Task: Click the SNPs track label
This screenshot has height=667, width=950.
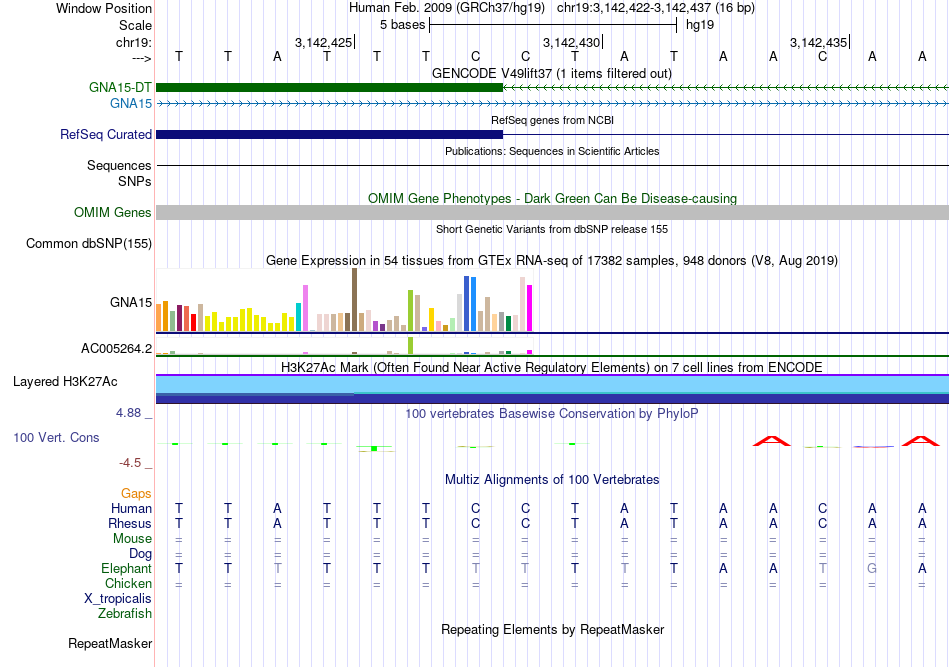Action: pyautogui.click(x=135, y=181)
